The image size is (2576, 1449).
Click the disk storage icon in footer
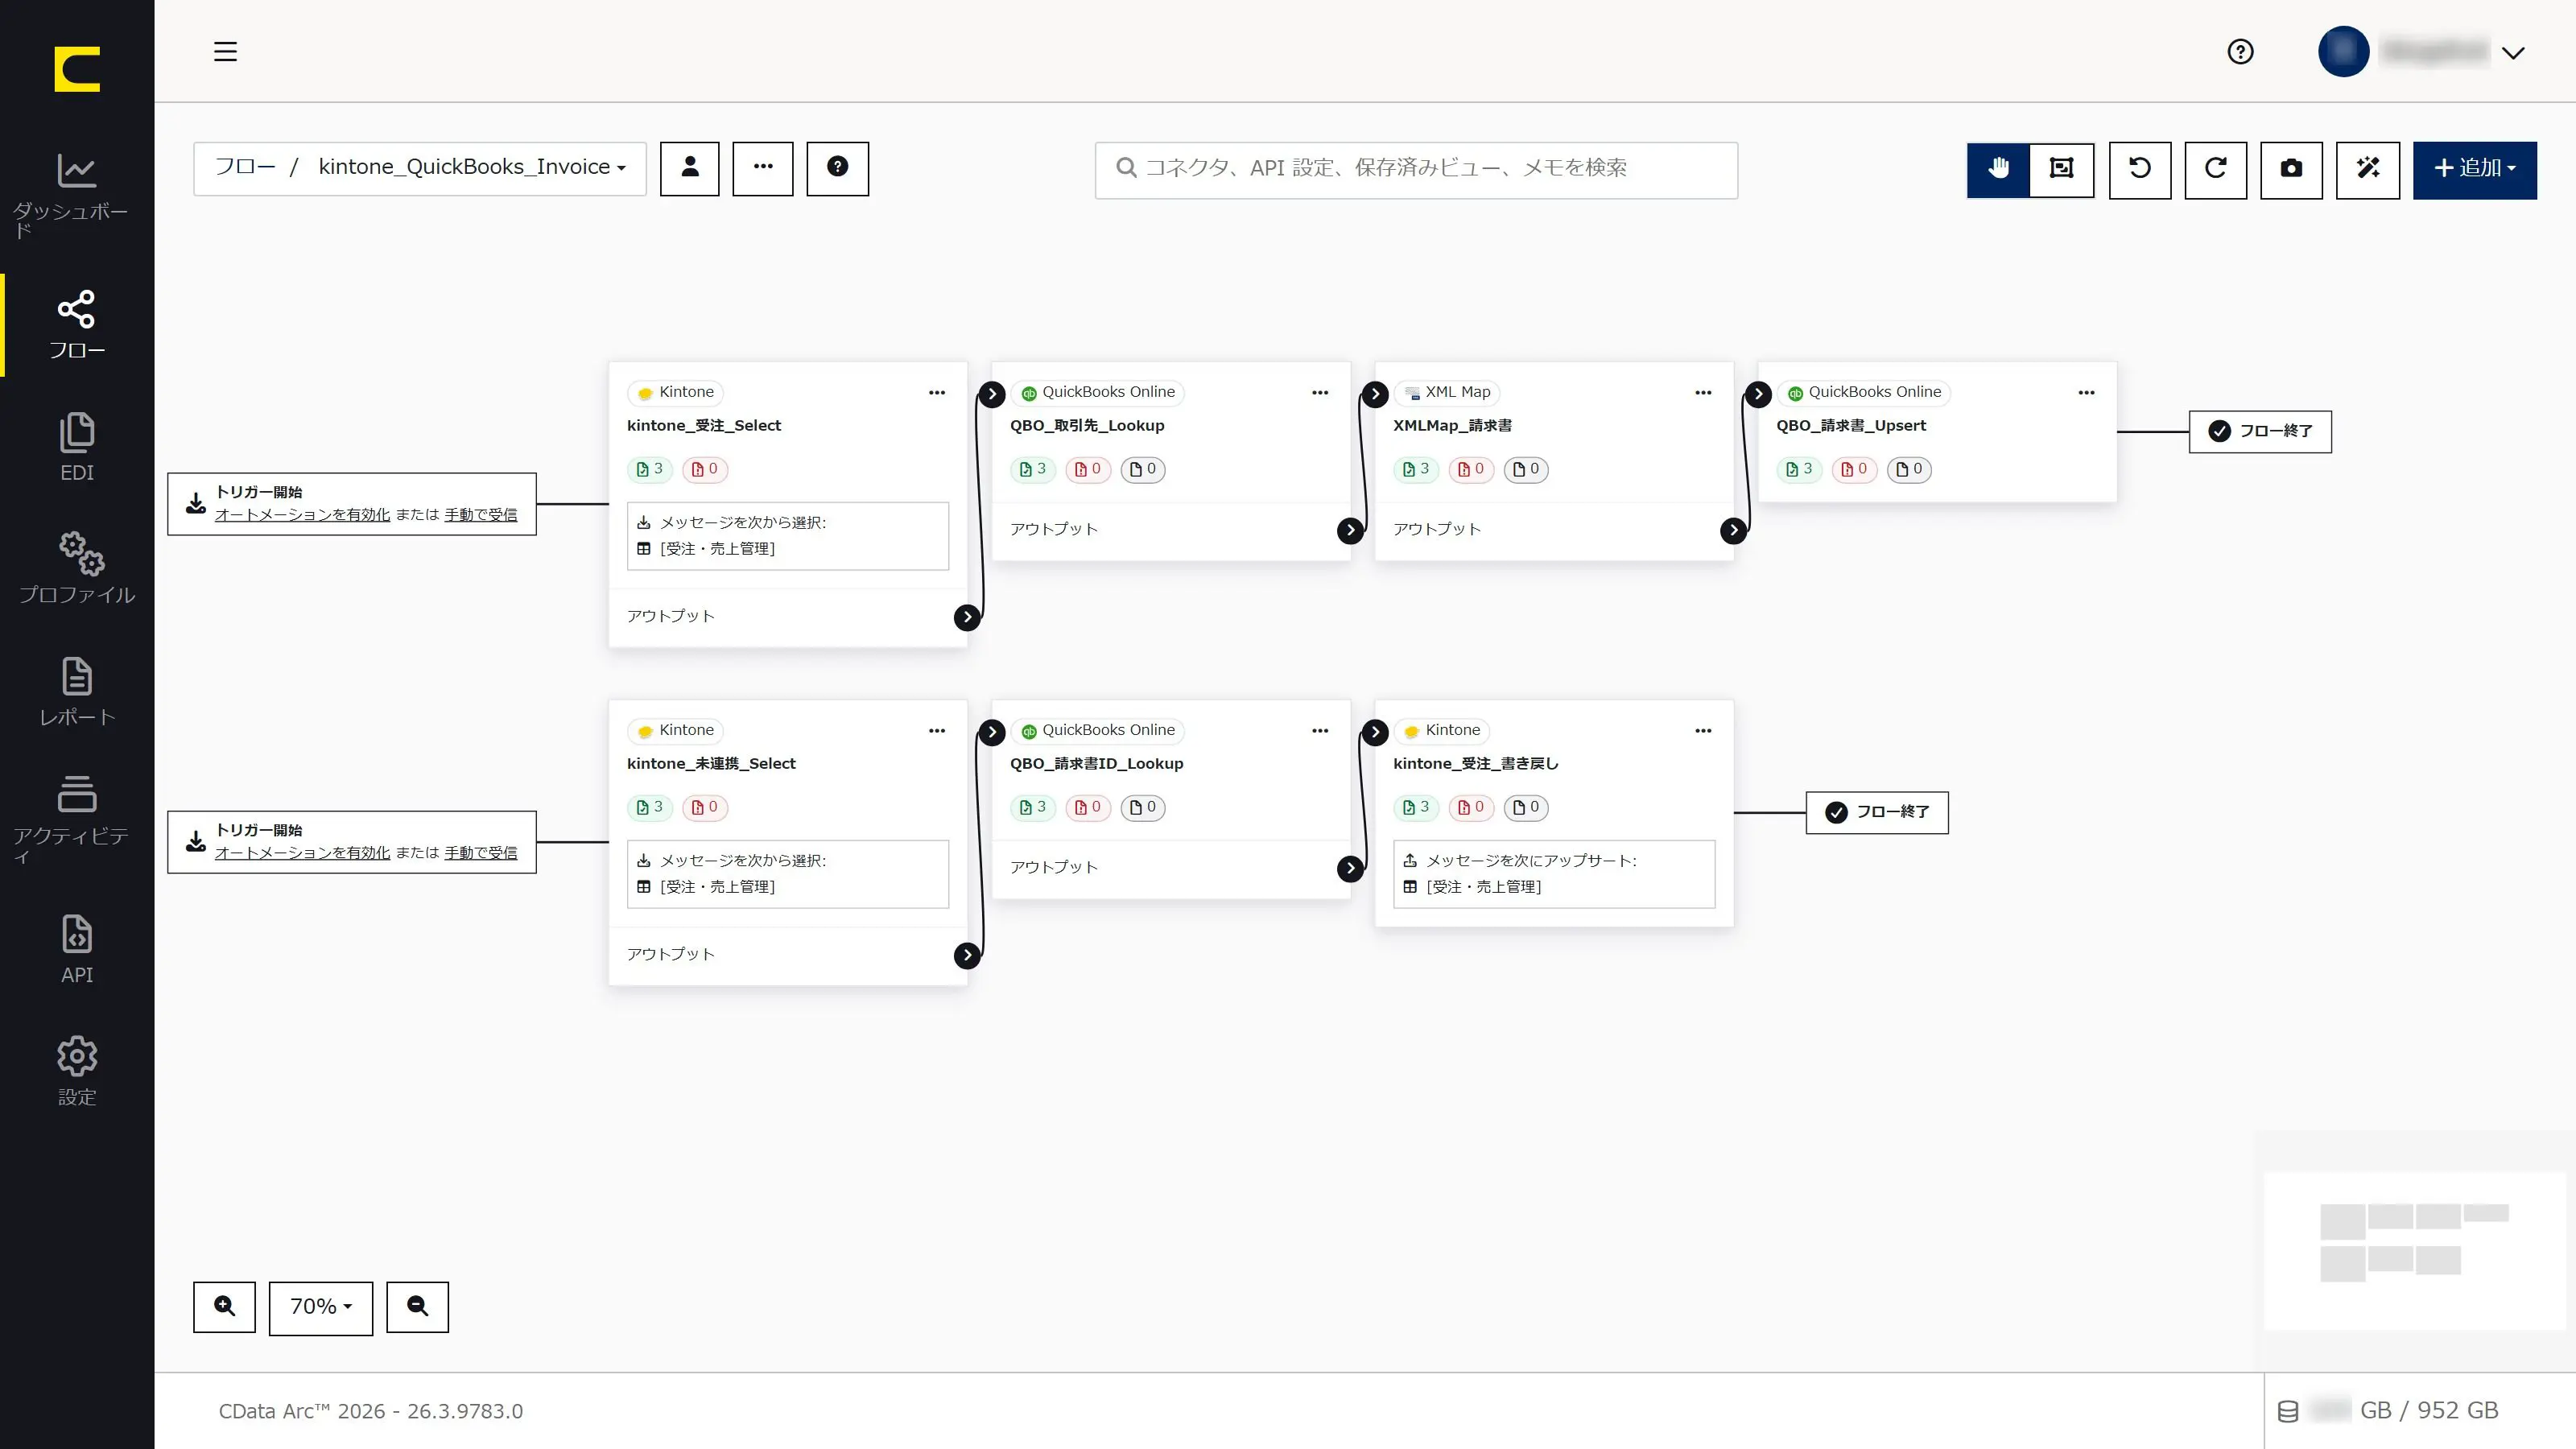click(2288, 1411)
